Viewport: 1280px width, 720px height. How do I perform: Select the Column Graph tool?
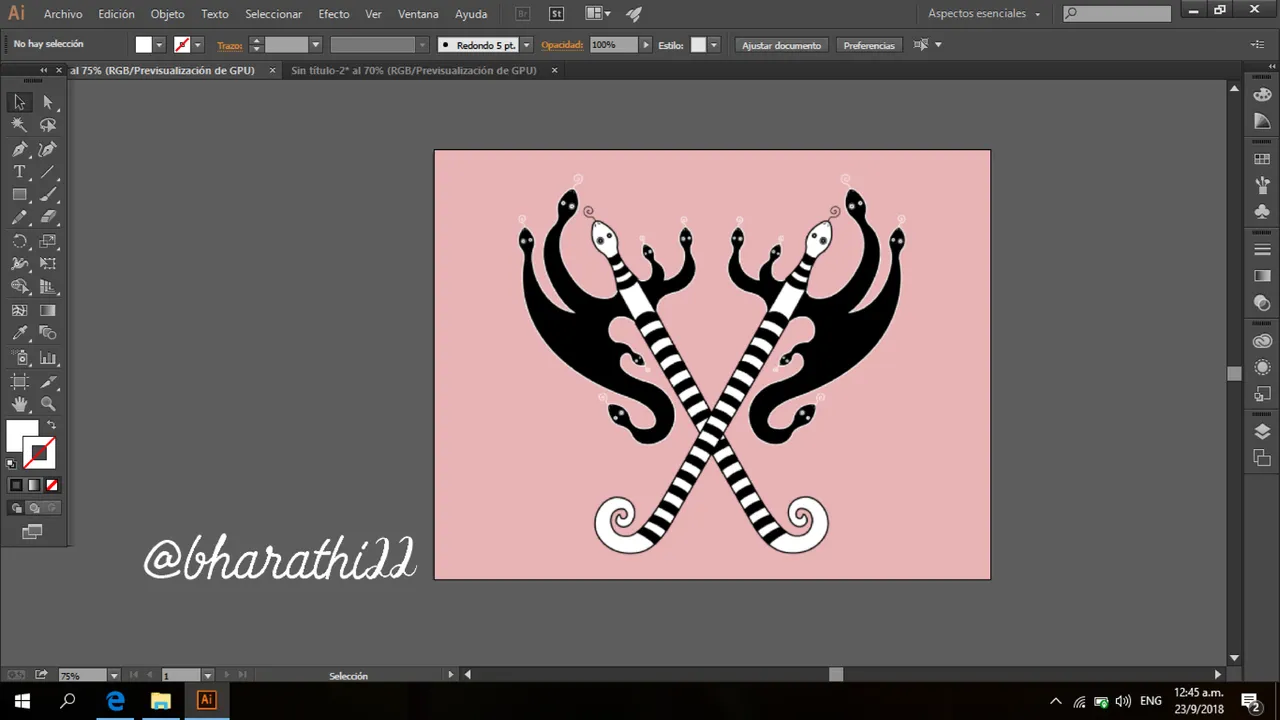click(48, 357)
